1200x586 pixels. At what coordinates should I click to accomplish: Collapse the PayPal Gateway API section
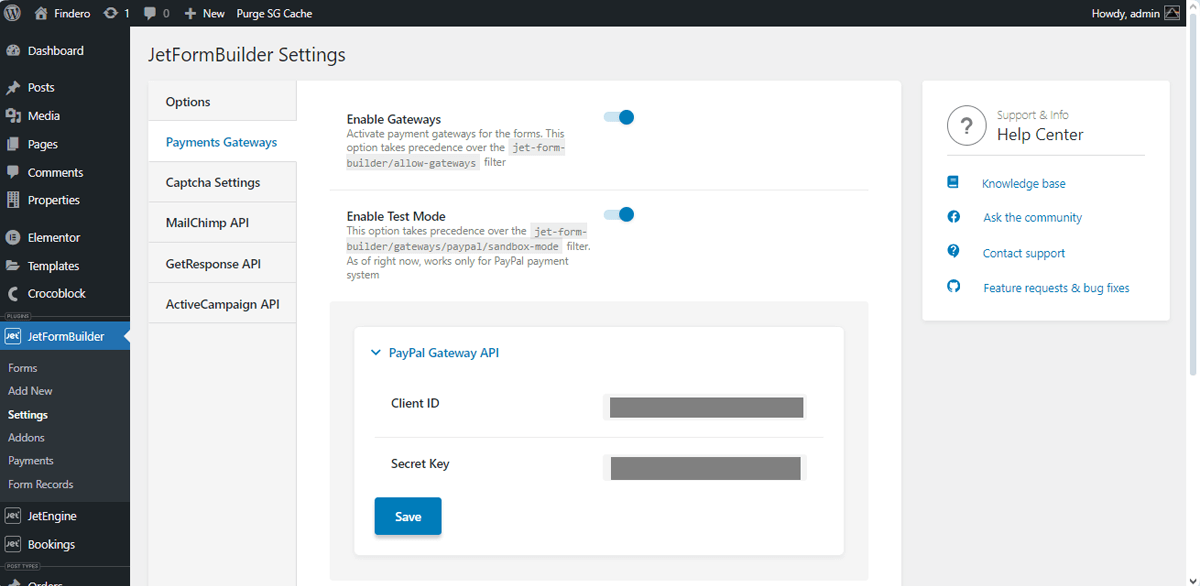(375, 352)
